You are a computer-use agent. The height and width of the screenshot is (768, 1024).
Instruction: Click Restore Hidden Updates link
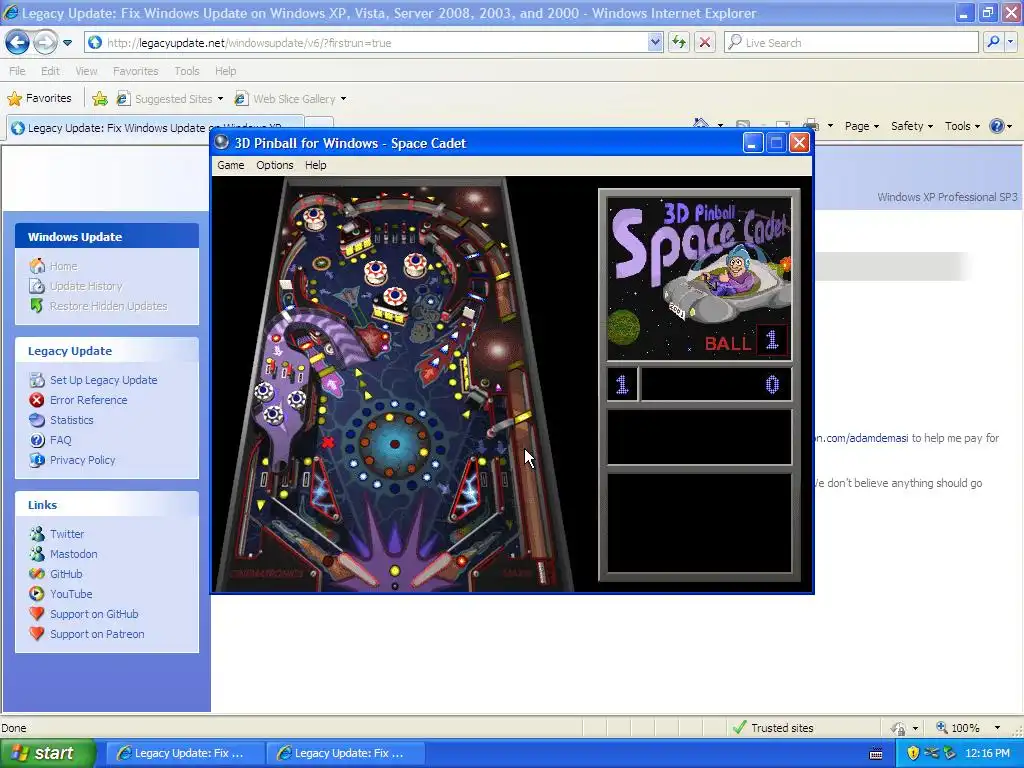[x=108, y=306]
